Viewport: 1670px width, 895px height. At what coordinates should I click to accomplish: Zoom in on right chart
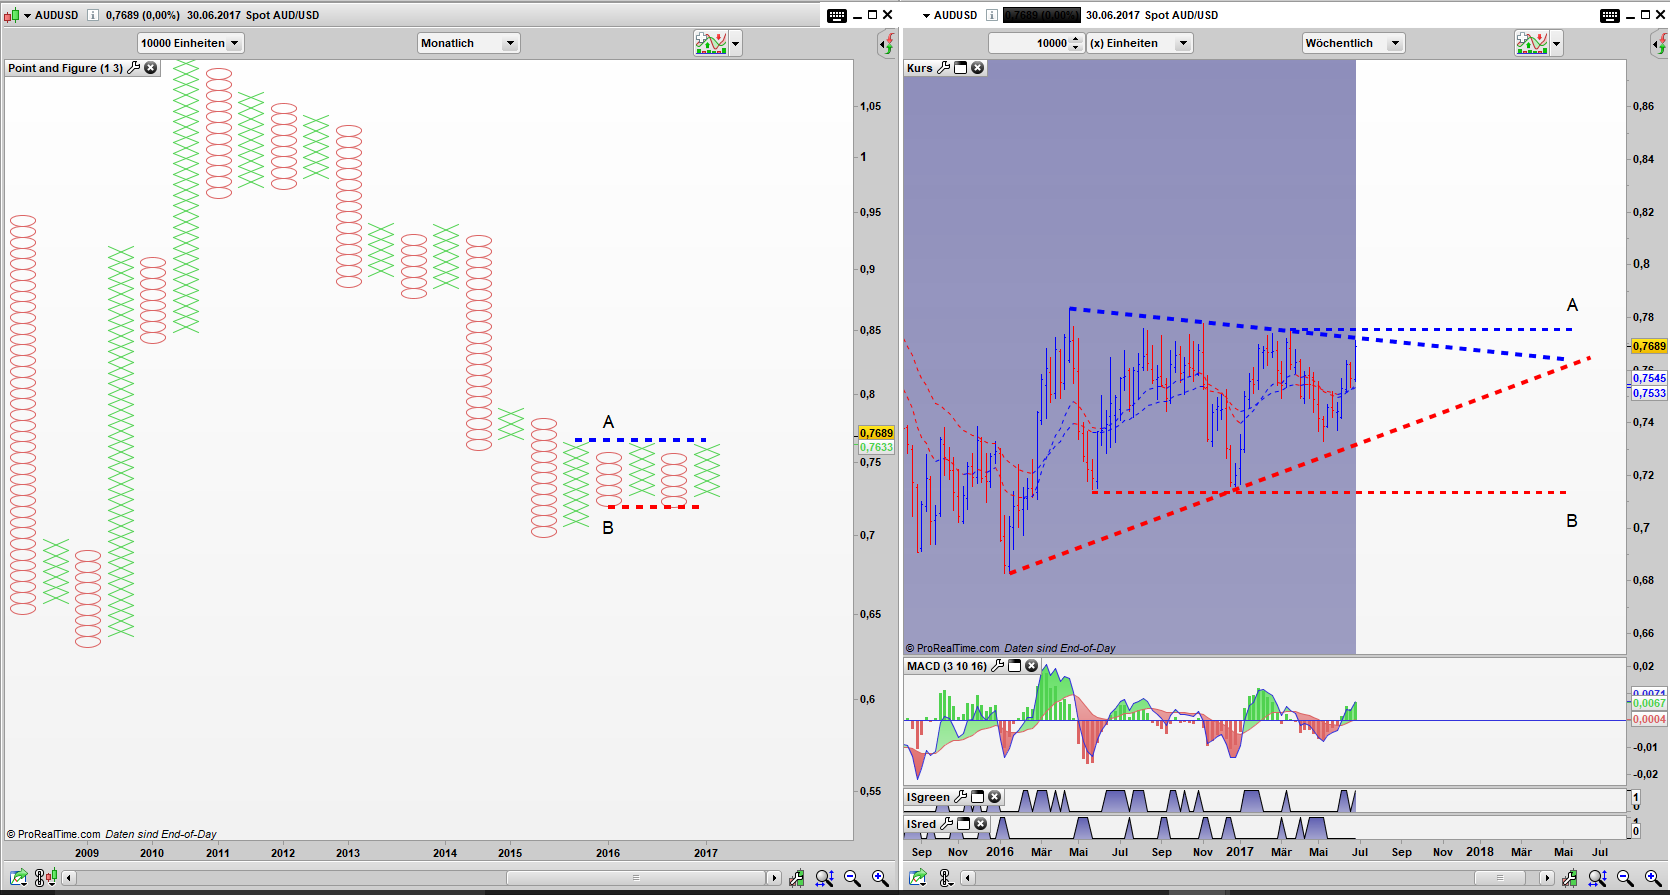click(1652, 878)
